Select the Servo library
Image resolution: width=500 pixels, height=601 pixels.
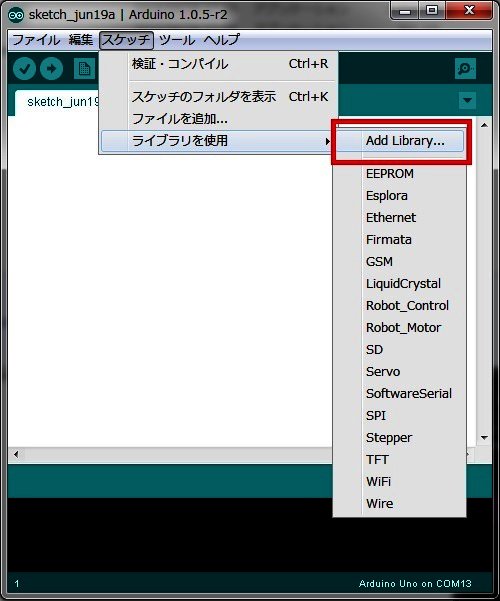coord(400,372)
